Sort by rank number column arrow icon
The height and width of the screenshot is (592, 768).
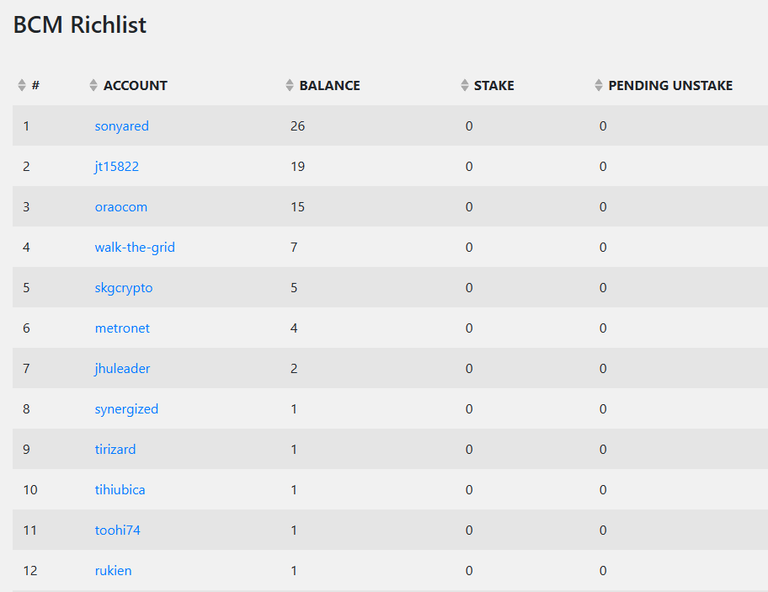point(22,85)
